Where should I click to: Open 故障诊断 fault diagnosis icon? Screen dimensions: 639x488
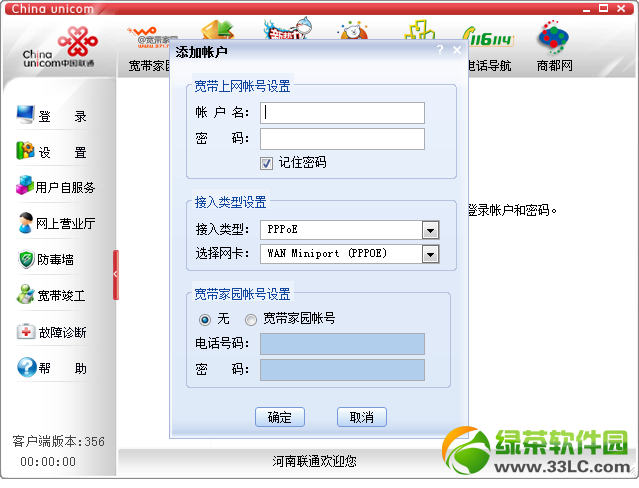pyautogui.click(x=26, y=331)
